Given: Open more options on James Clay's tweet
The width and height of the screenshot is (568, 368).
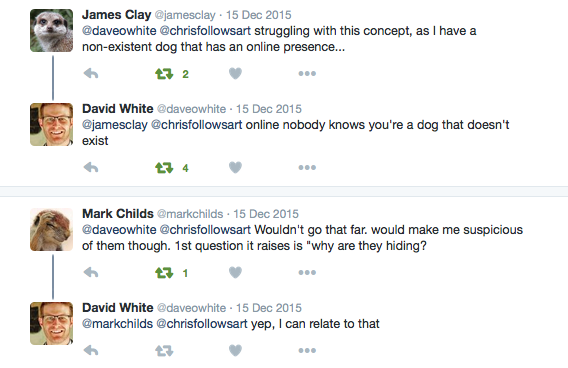Looking at the screenshot, I should 307,74.
